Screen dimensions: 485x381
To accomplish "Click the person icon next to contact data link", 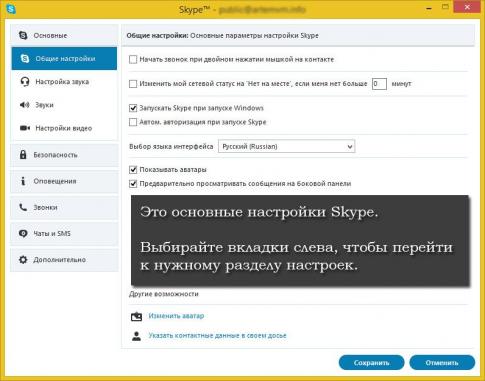I will click(136, 336).
